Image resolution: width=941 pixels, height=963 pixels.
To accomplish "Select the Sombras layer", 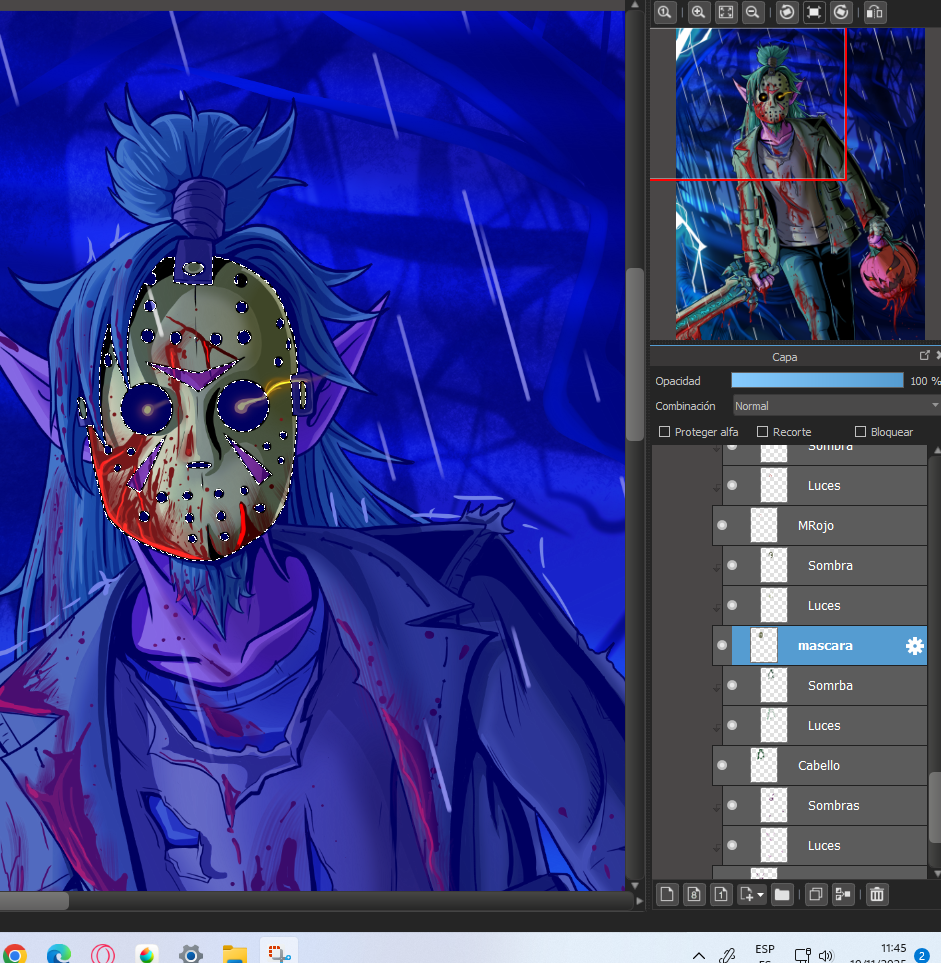I will point(824,805).
